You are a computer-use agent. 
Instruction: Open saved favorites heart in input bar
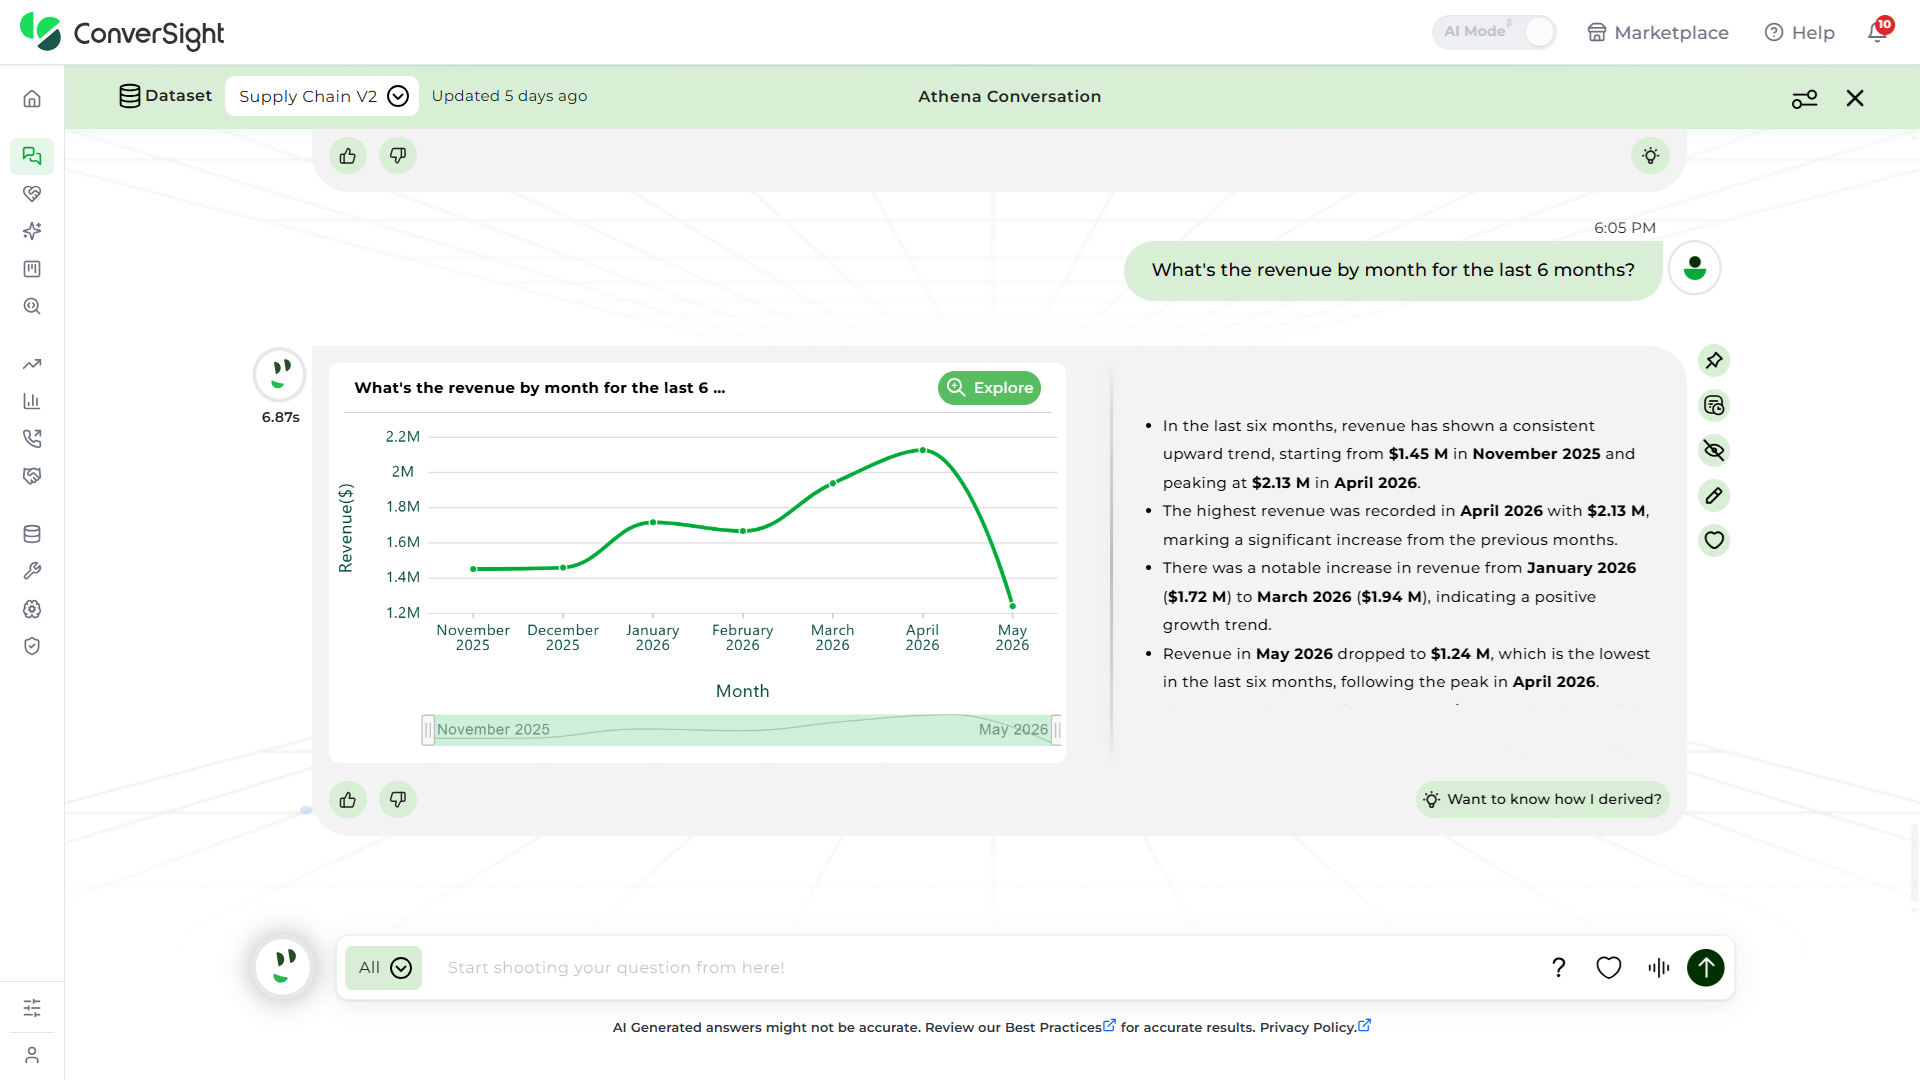point(1609,967)
